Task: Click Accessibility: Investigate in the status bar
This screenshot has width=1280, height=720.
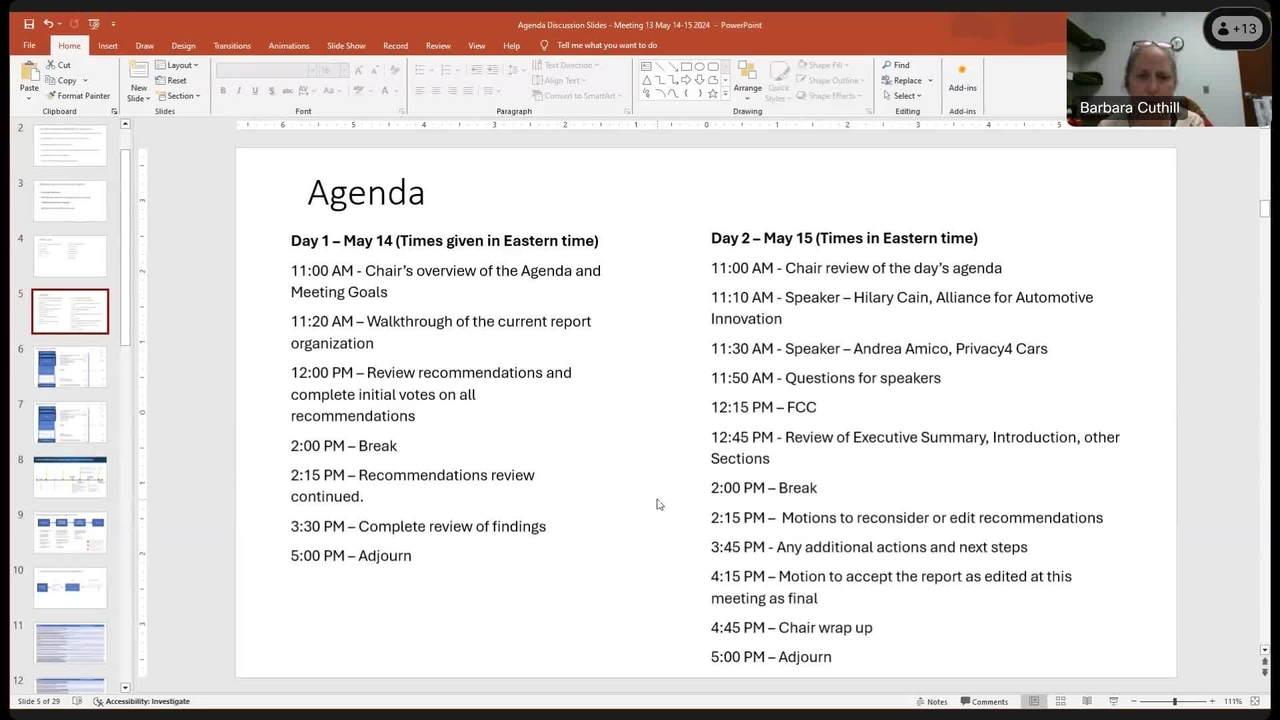Action: pyautogui.click(x=141, y=701)
